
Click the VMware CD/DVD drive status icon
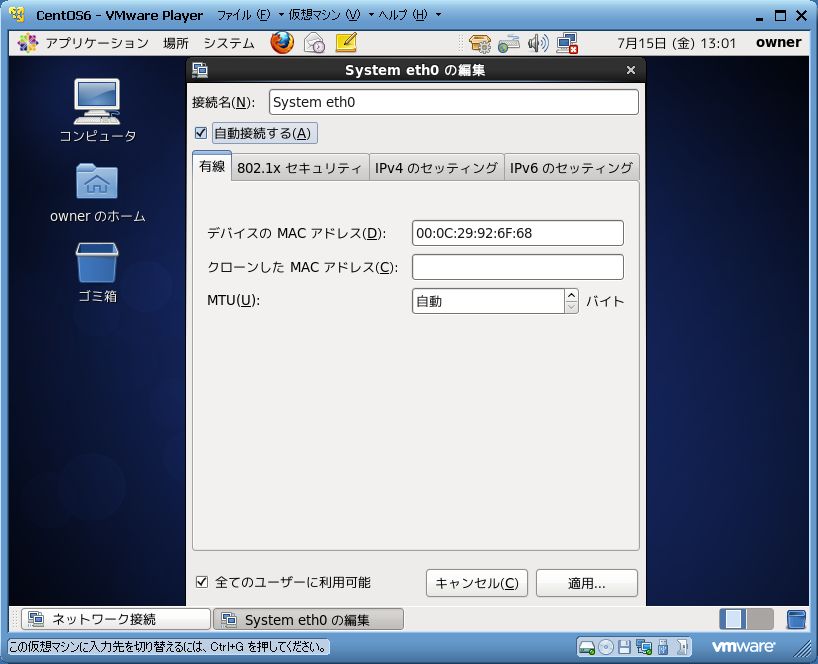[x=606, y=647]
